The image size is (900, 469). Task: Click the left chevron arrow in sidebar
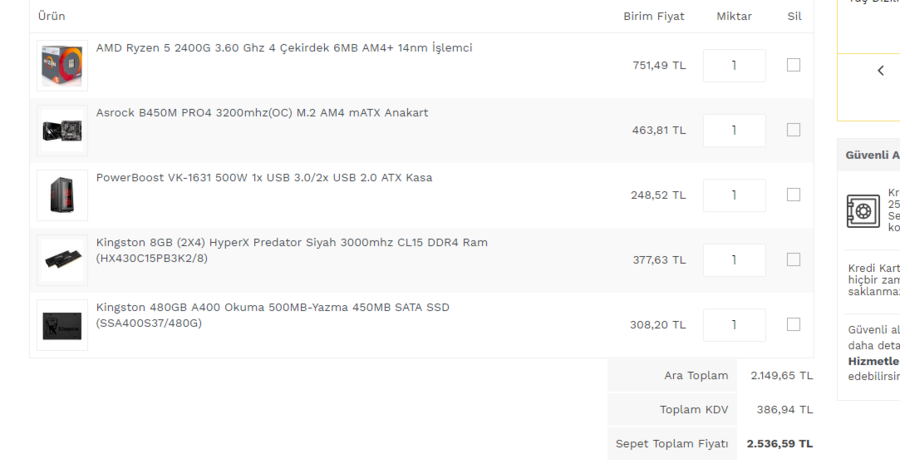point(881,71)
